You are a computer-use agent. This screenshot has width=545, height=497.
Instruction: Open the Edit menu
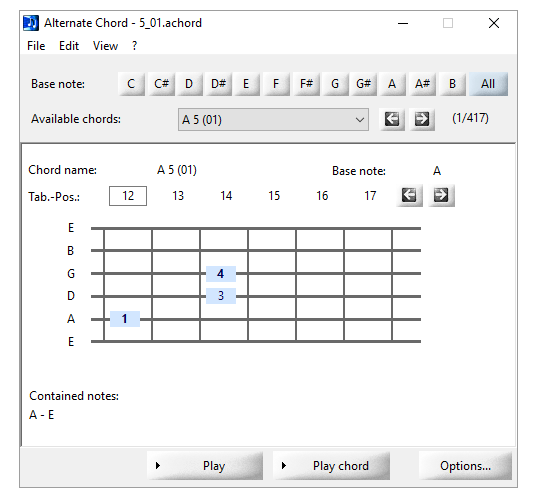[x=69, y=46]
